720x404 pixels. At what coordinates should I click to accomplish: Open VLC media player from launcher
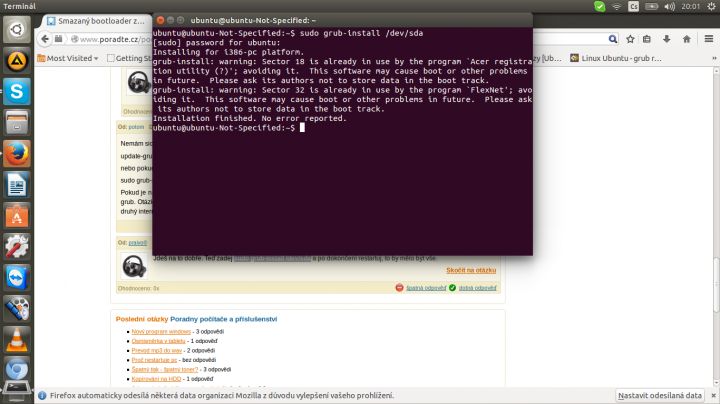pyautogui.click(x=17, y=340)
